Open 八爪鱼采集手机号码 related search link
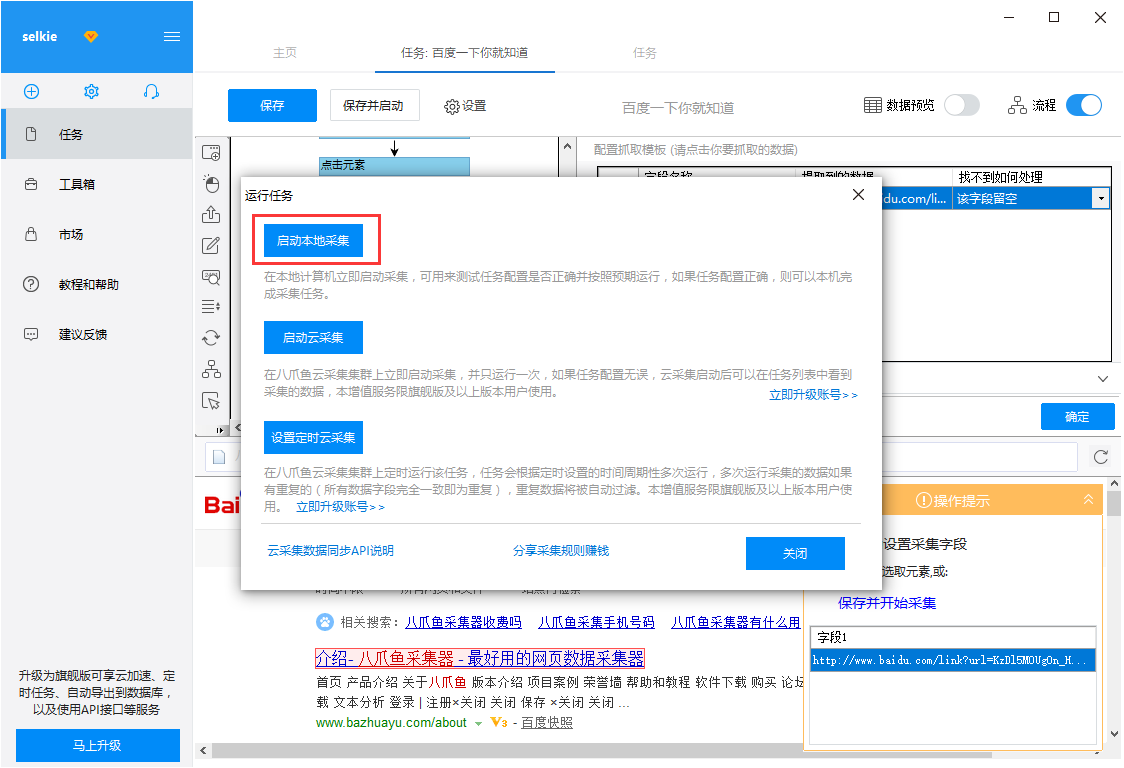The image size is (1124, 768). 596,622
